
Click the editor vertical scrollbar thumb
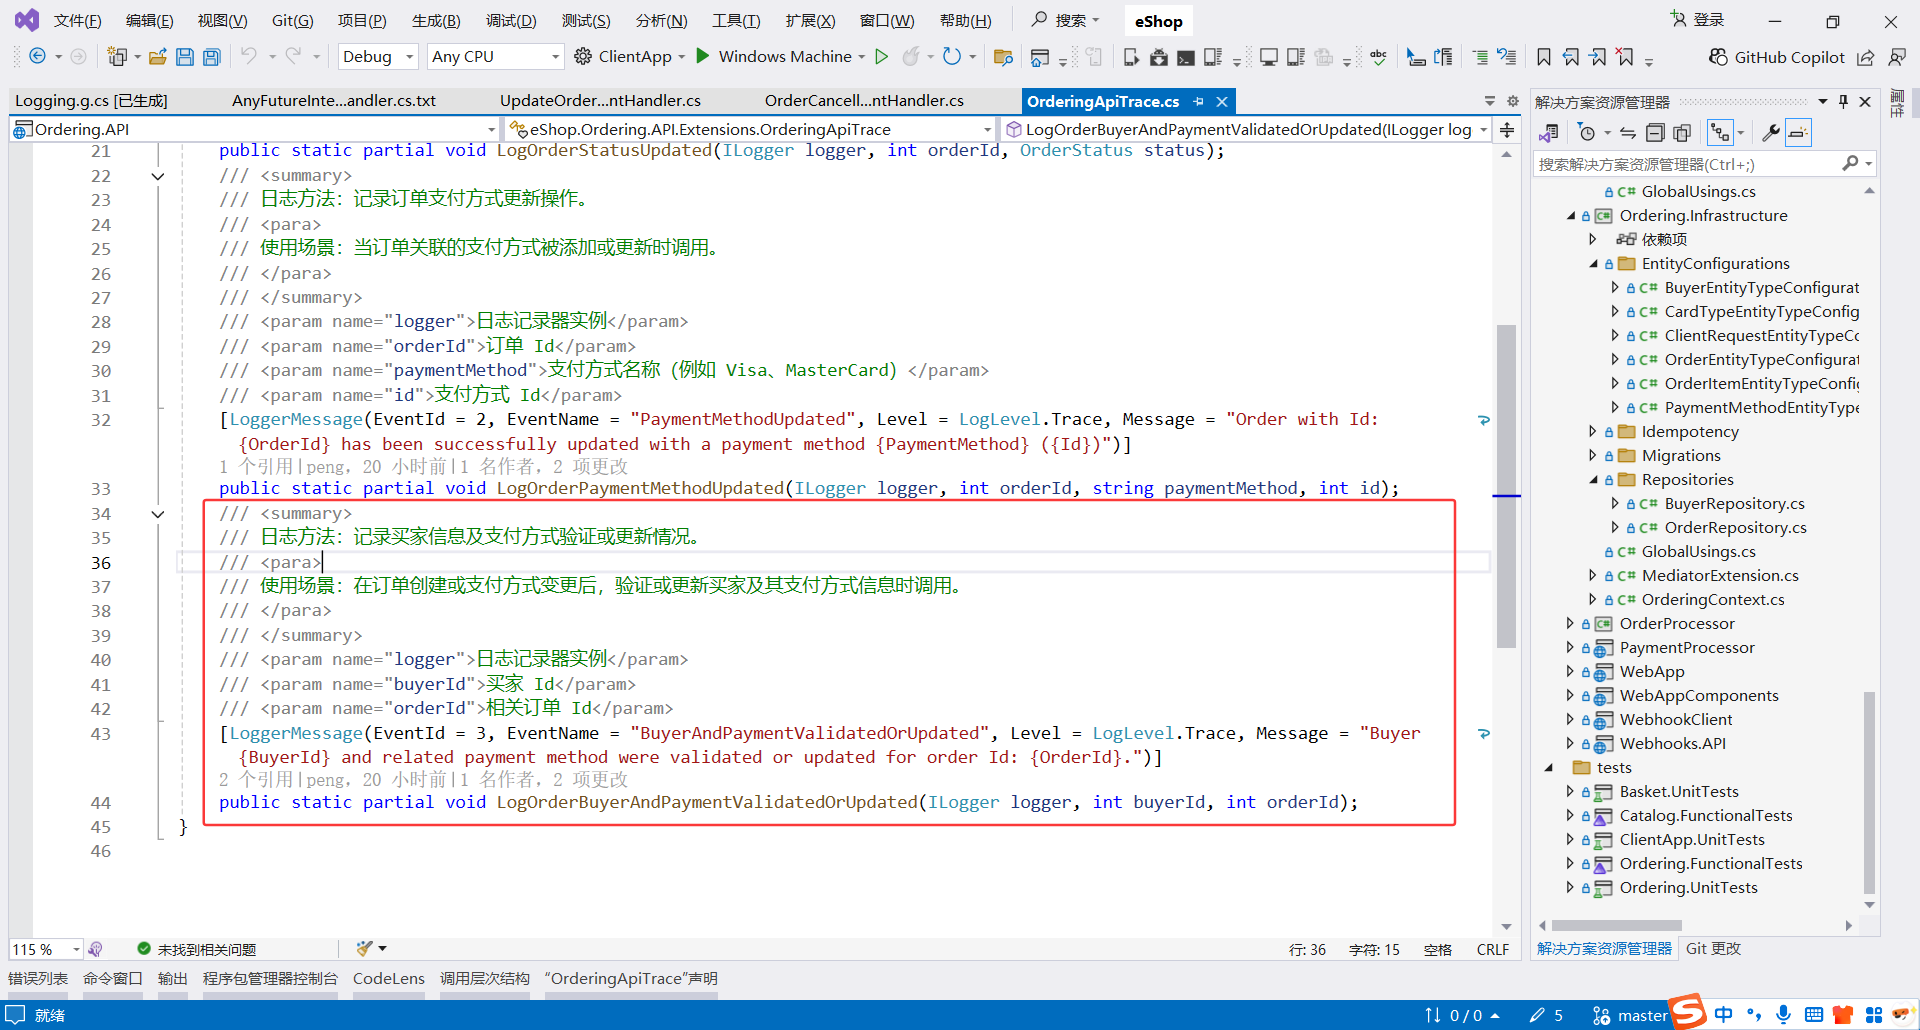click(x=1506, y=486)
